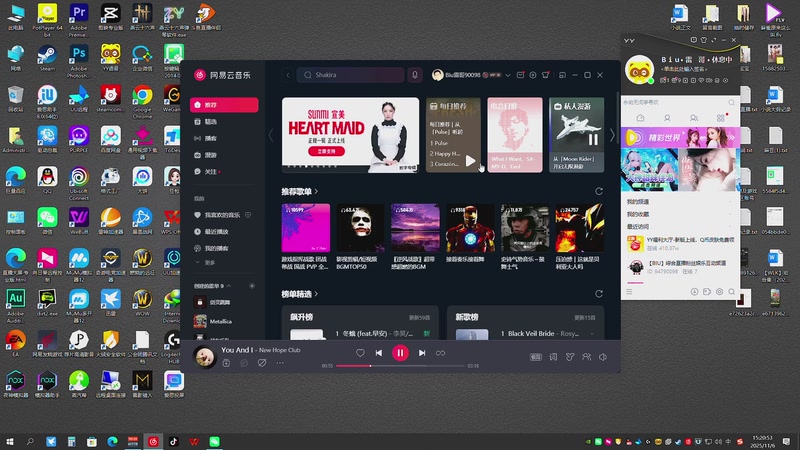Go back with the navigation arrow beside search
The width and height of the screenshot is (800, 450).
coord(288,75)
